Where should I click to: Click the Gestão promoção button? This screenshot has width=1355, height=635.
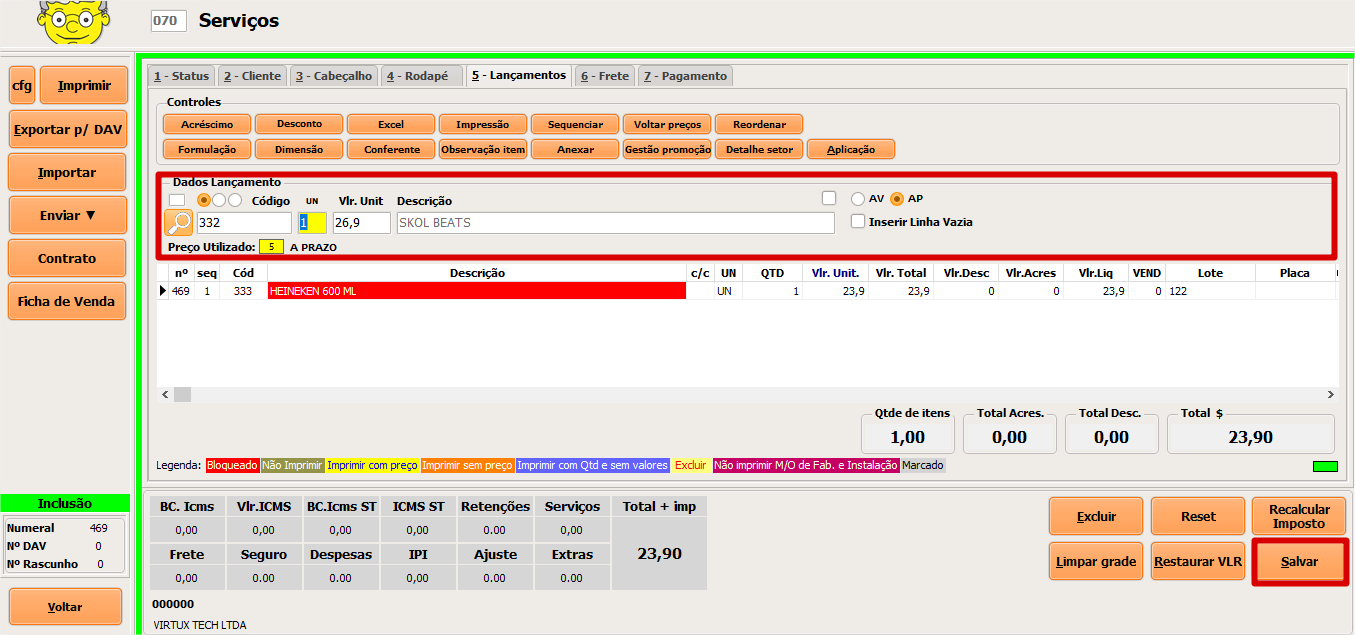[x=667, y=150]
